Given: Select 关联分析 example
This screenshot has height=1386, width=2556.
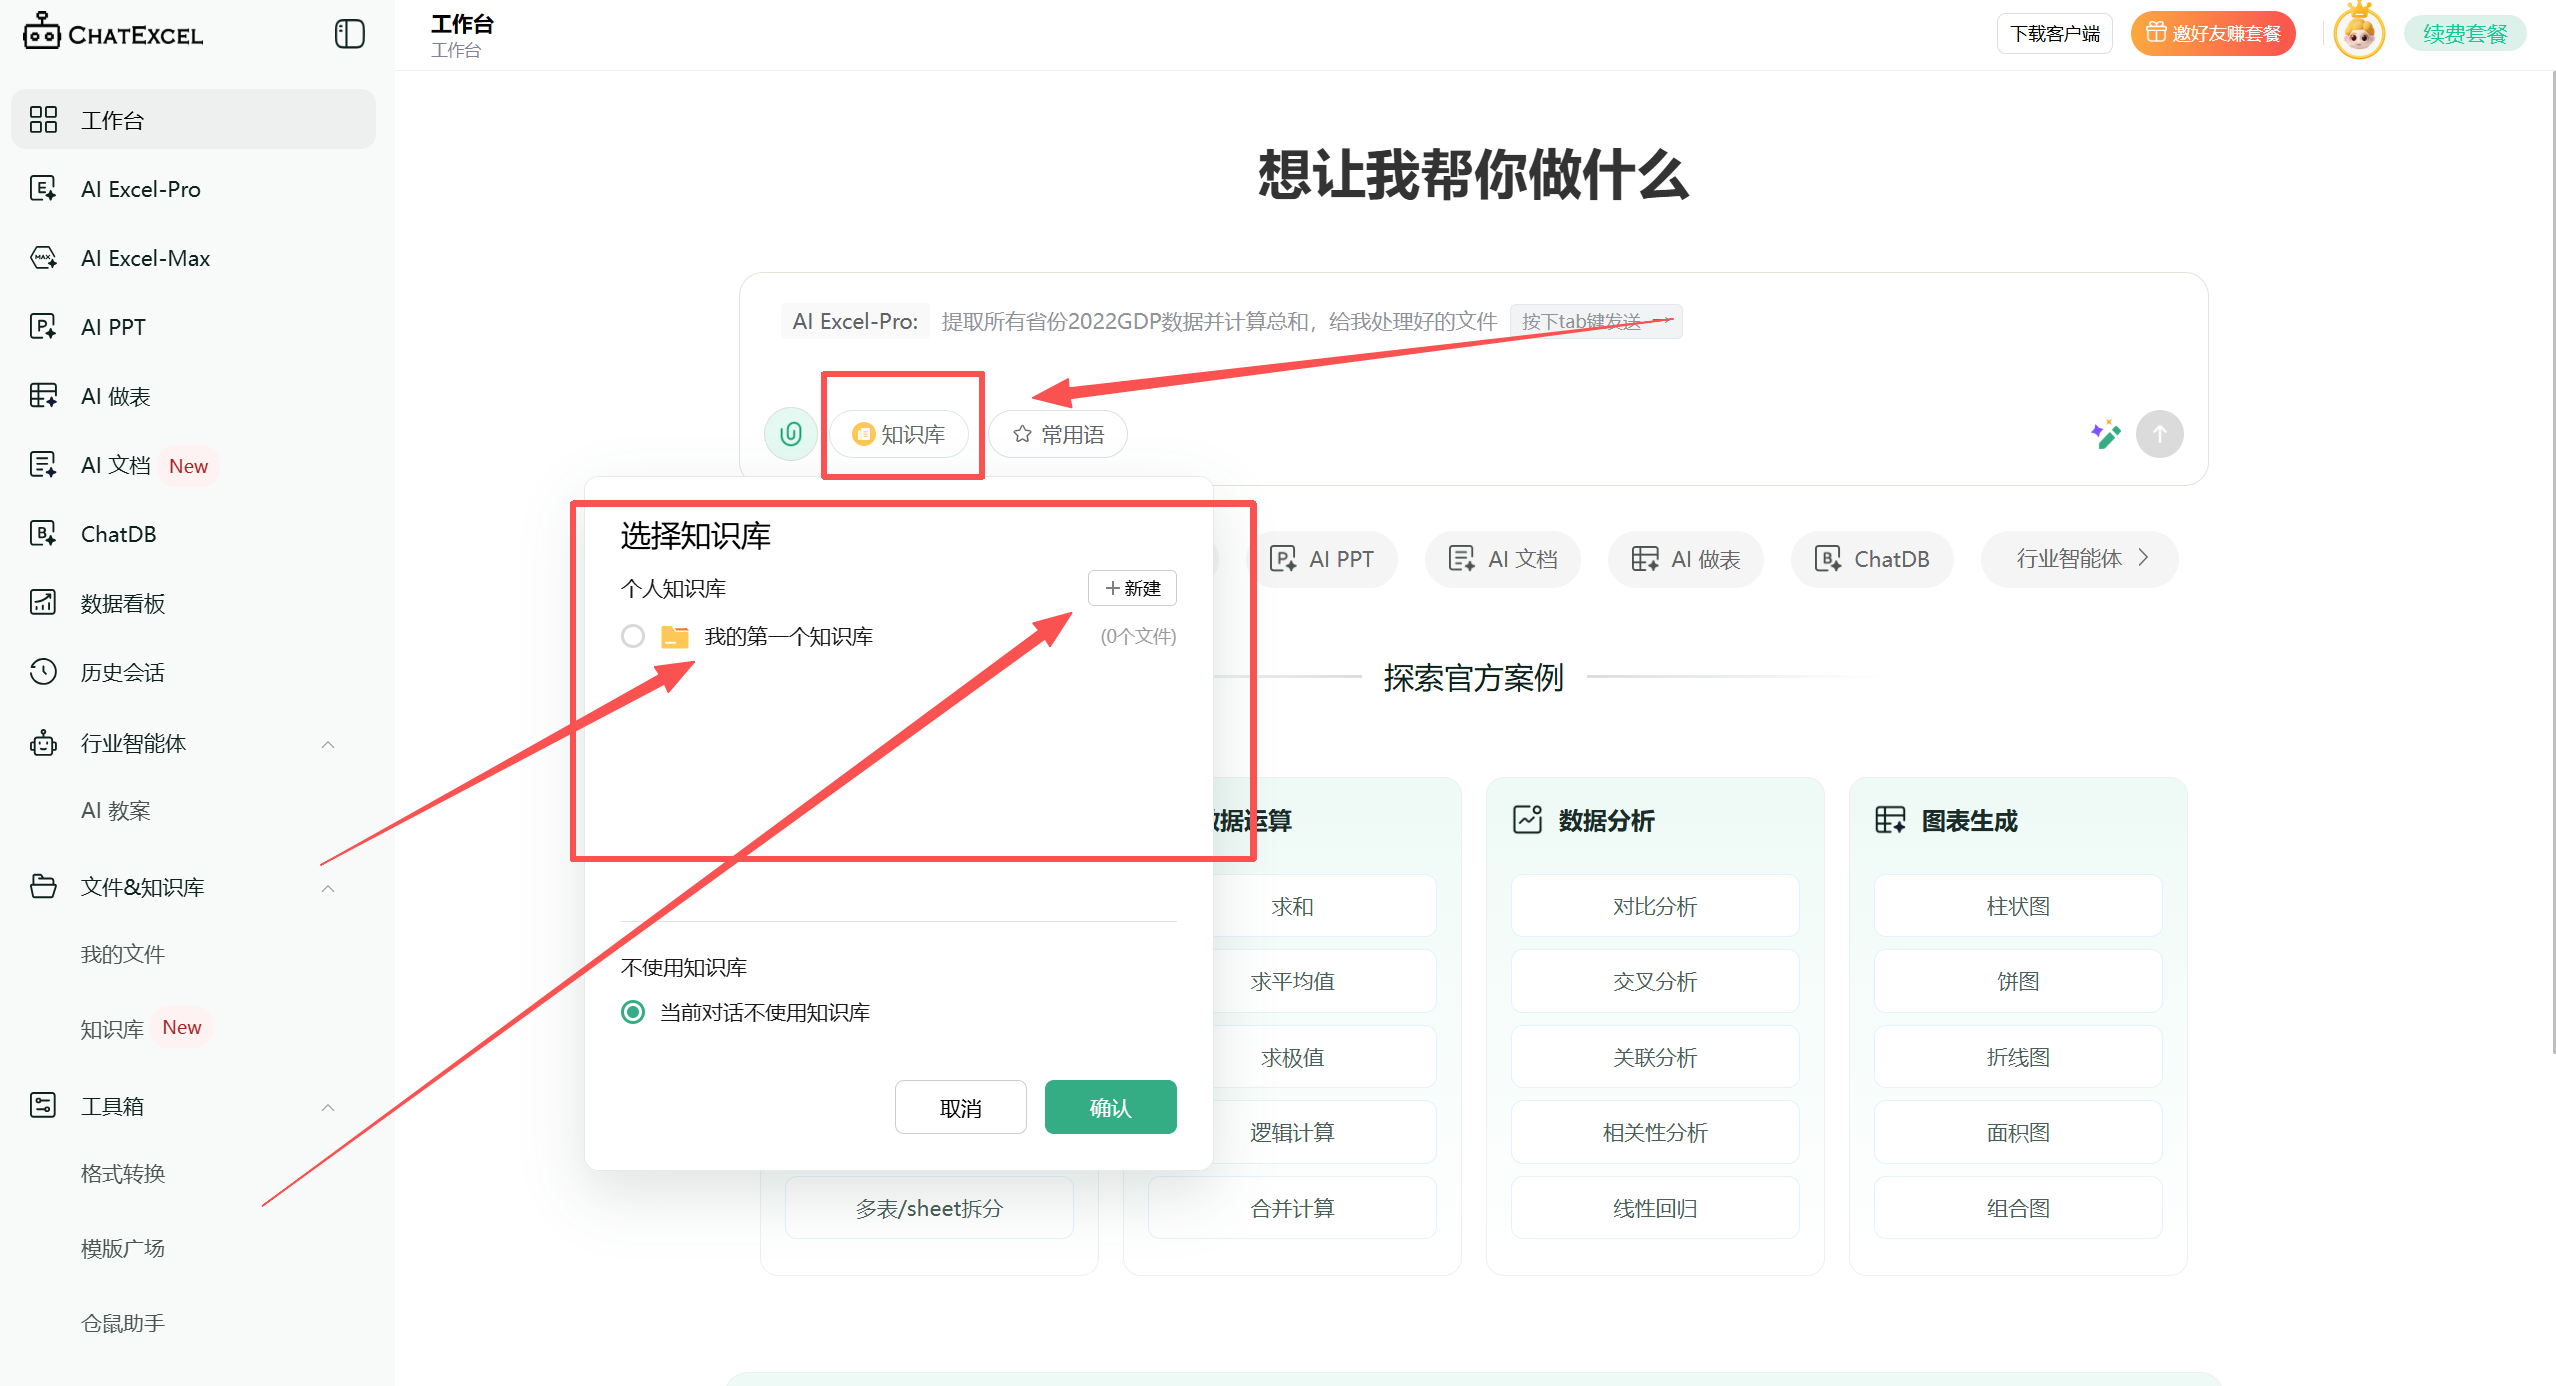Looking at the screenshot, I should [x=1654, y=1057].
